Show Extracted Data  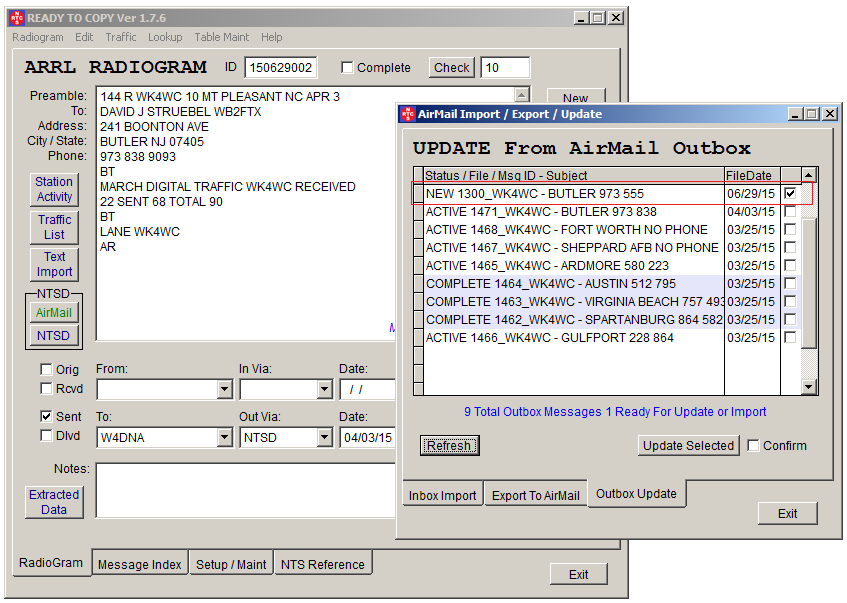(54, 502)
